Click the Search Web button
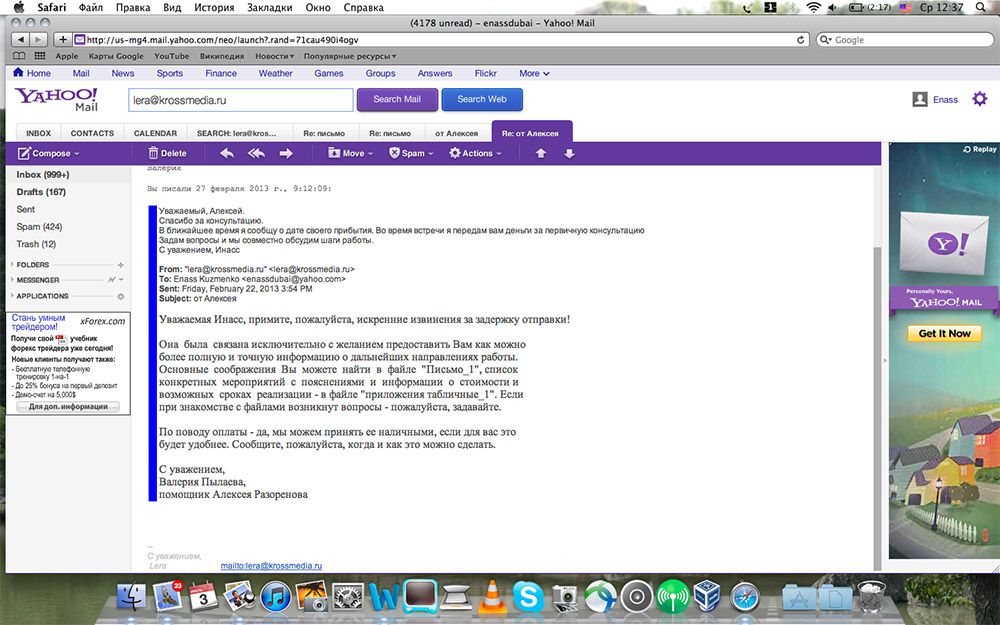 (x=482, y=99)
